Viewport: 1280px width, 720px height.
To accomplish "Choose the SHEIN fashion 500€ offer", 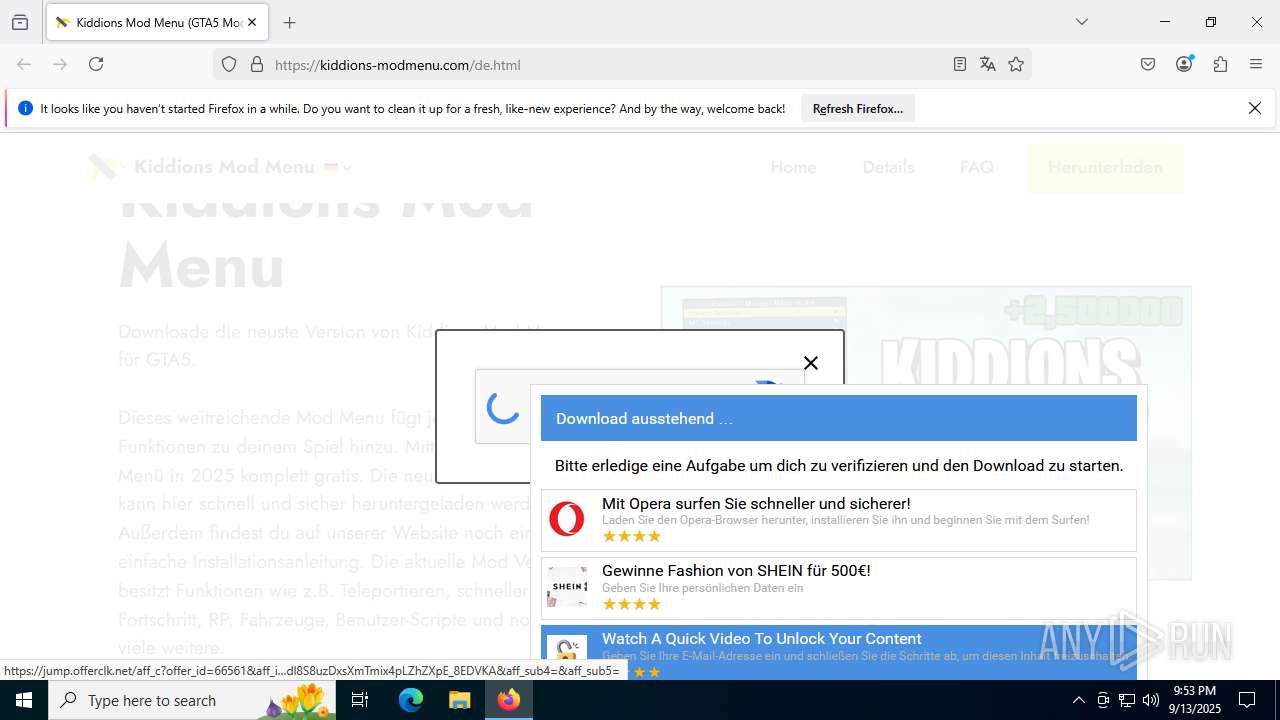I will tap(839, 588).
